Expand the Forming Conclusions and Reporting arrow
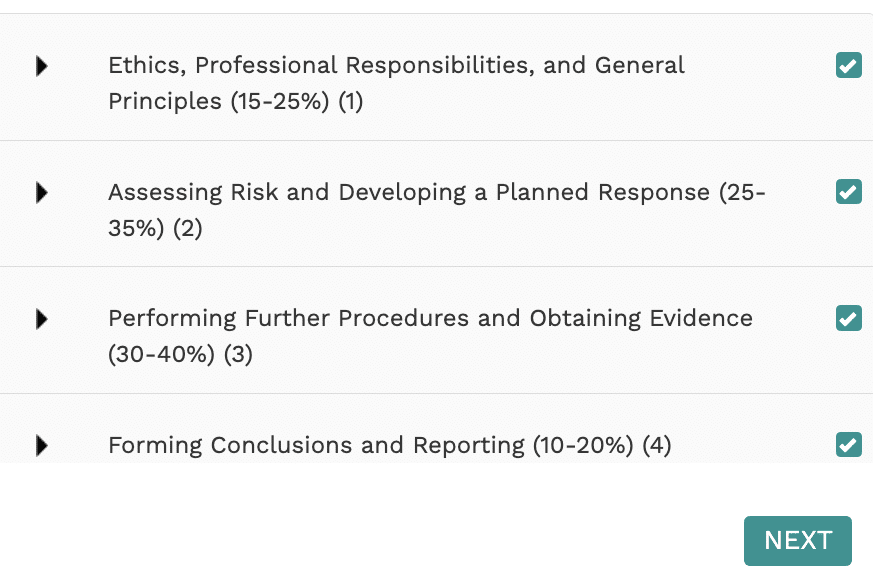This screenshot has height=578, width=873. (x=42, y=445)
